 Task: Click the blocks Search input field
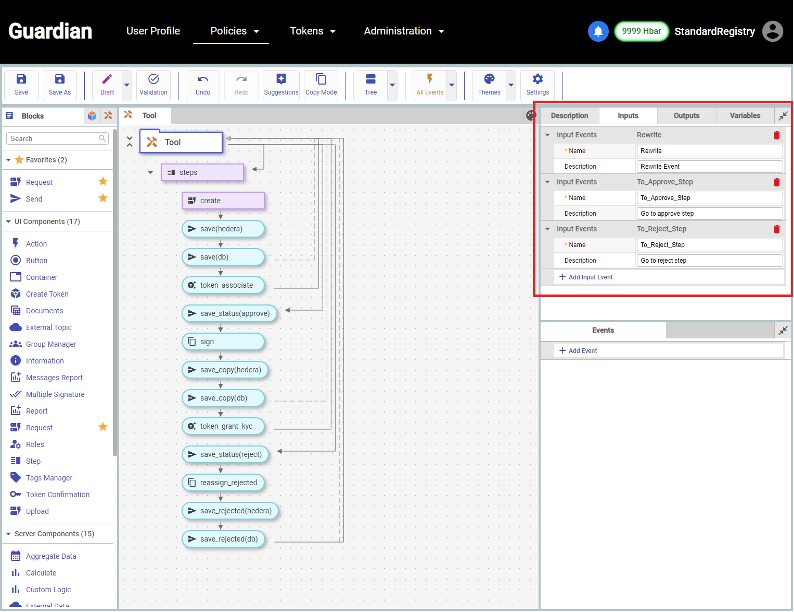click(x=58, y=138)
